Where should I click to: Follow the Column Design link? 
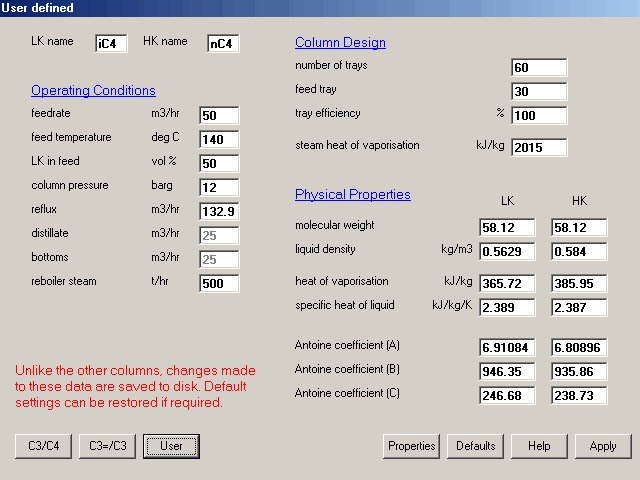(340, 43)
